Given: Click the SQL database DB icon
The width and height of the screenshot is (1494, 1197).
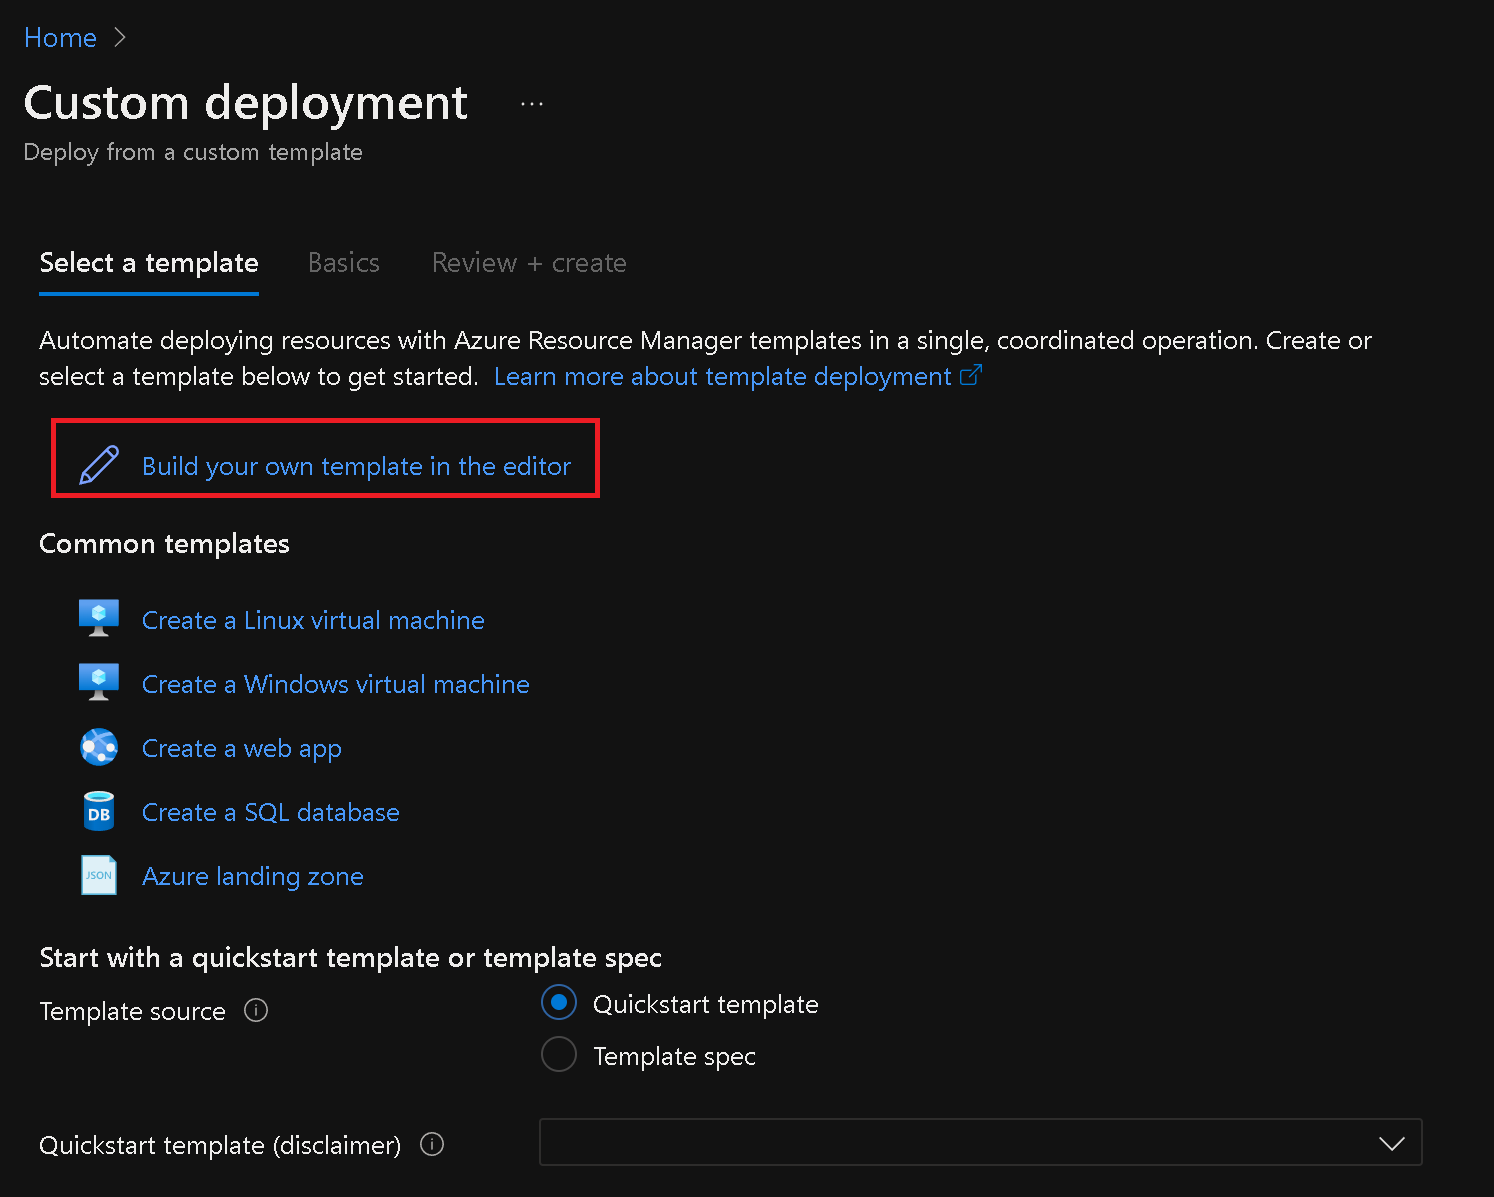Looking at the screenshot, I should (99, 811).
